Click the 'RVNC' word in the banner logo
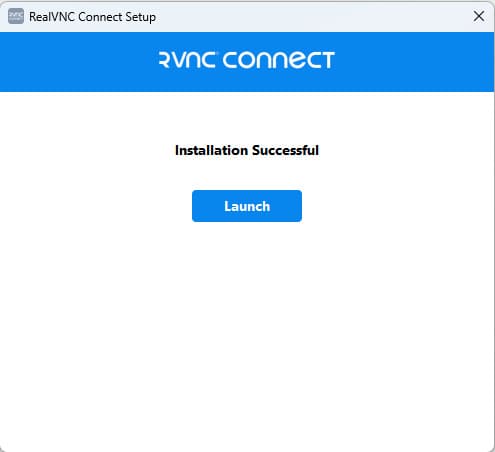 (187, 60)
